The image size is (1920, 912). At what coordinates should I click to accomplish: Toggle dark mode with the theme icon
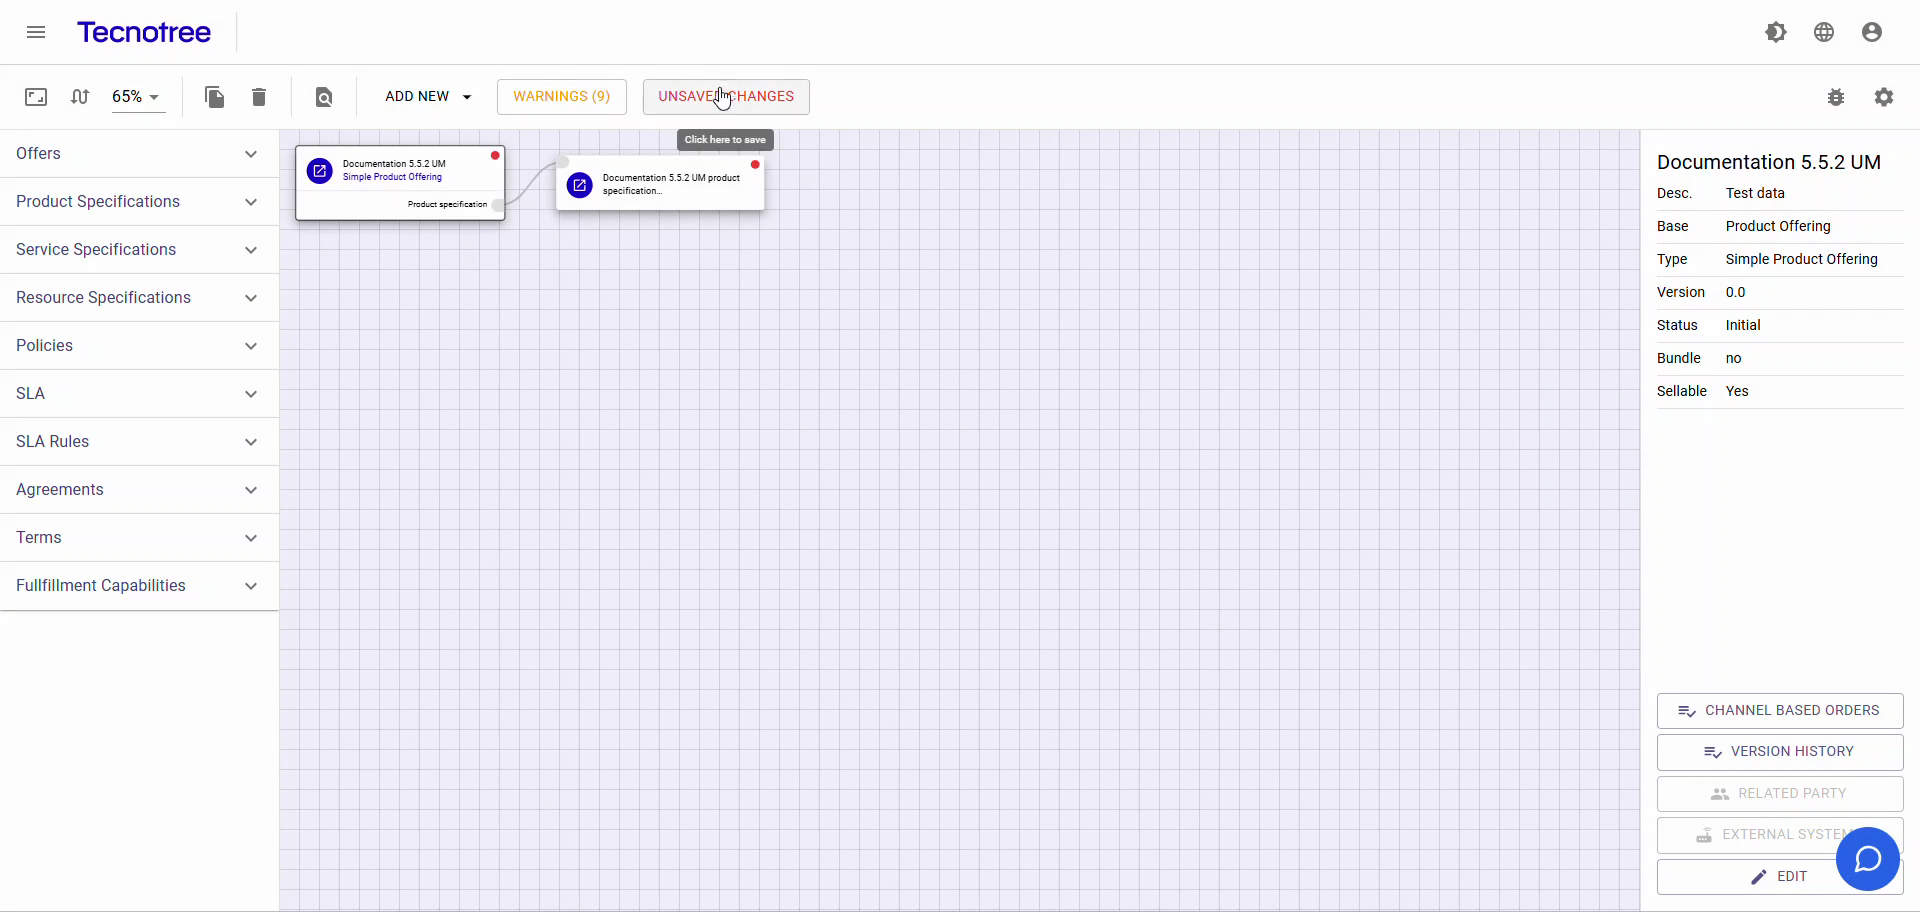[1777, 31]
